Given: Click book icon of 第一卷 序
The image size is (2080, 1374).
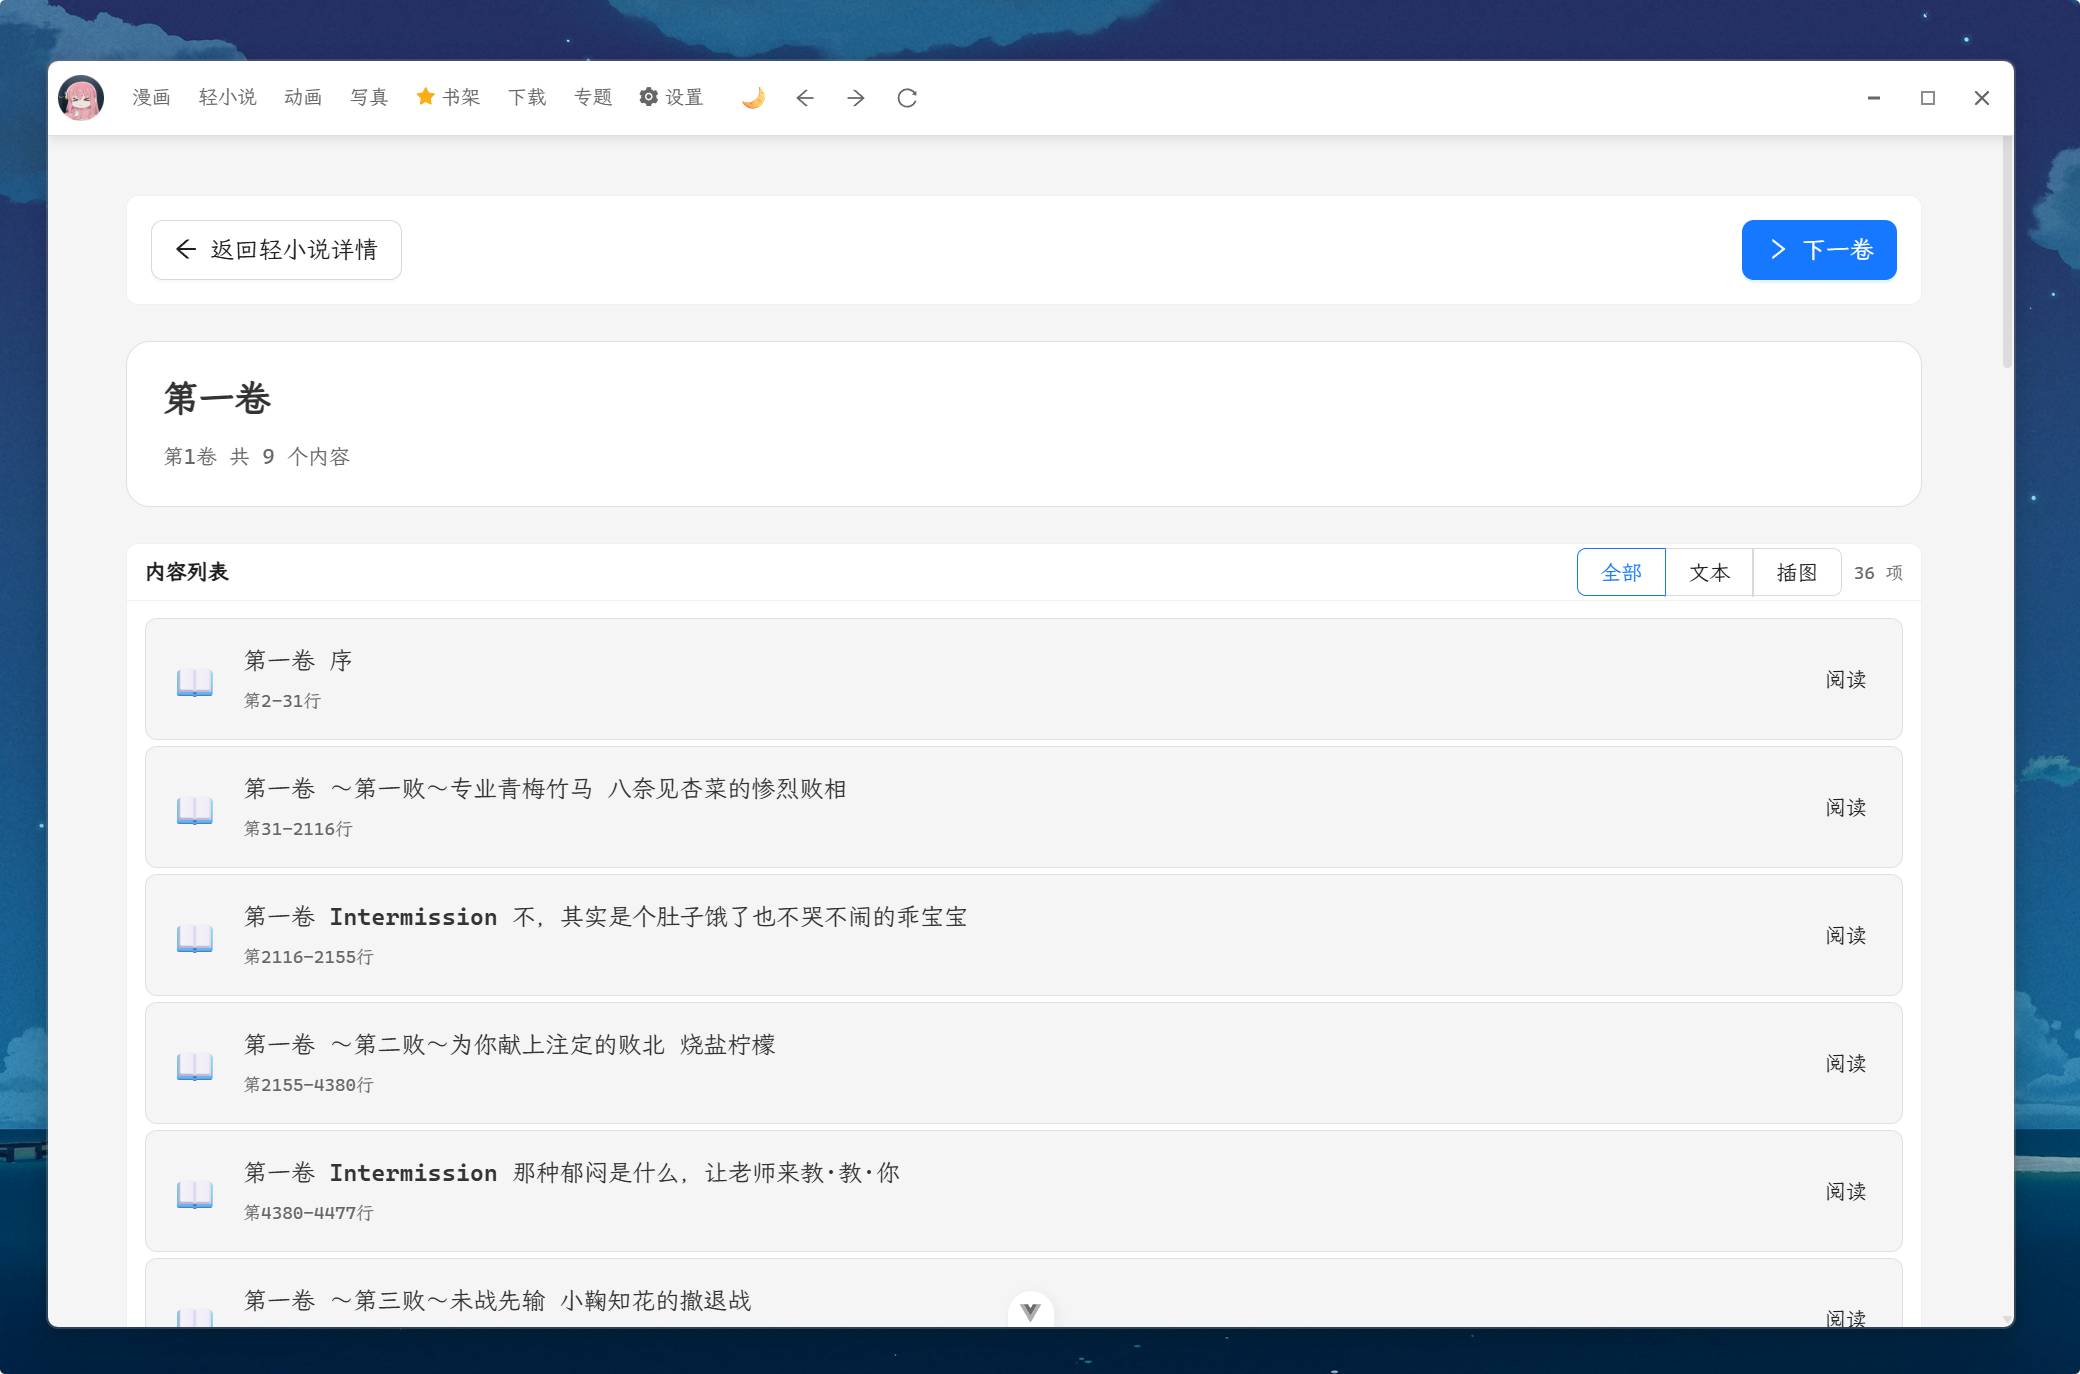Looking at the screenshot, I should [195, 681].
